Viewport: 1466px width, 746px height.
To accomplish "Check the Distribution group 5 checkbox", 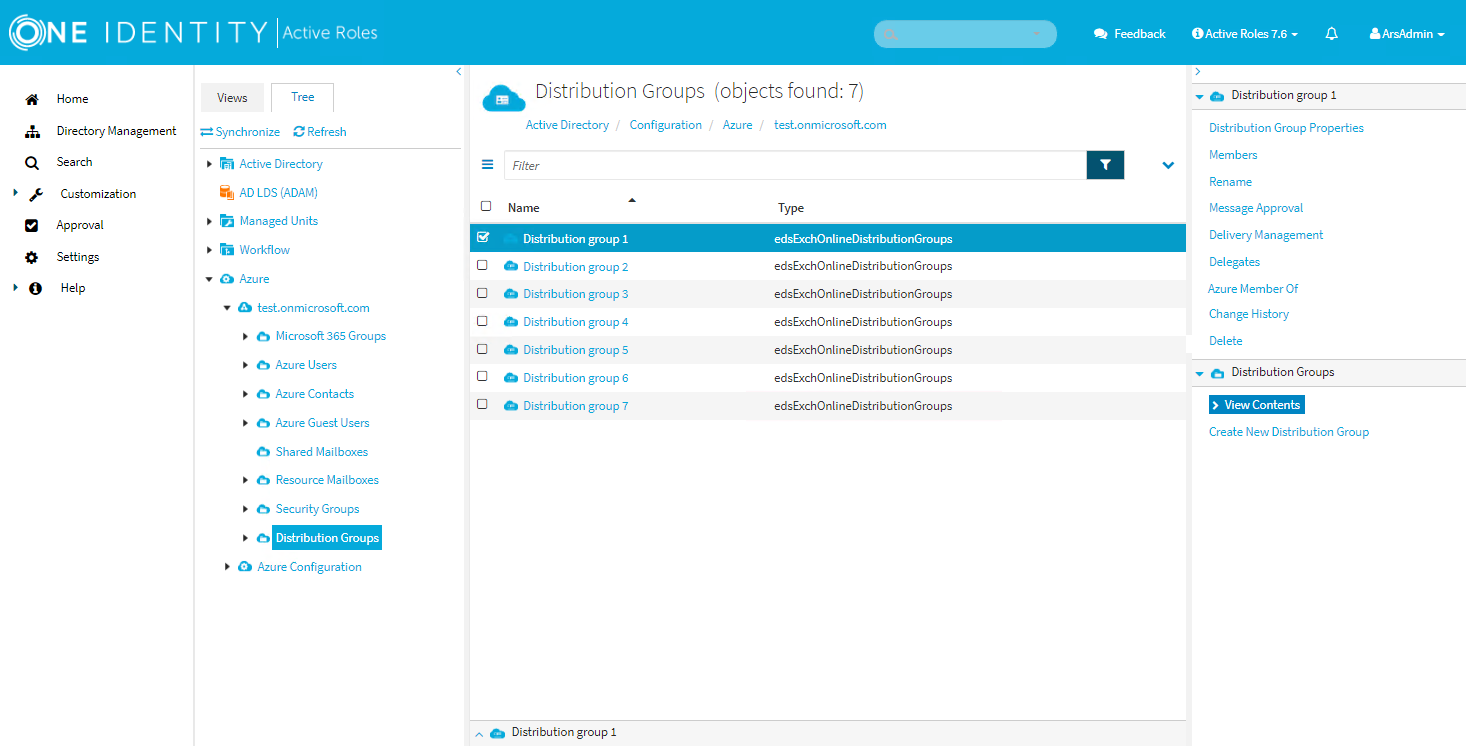I will coord(482,349).
